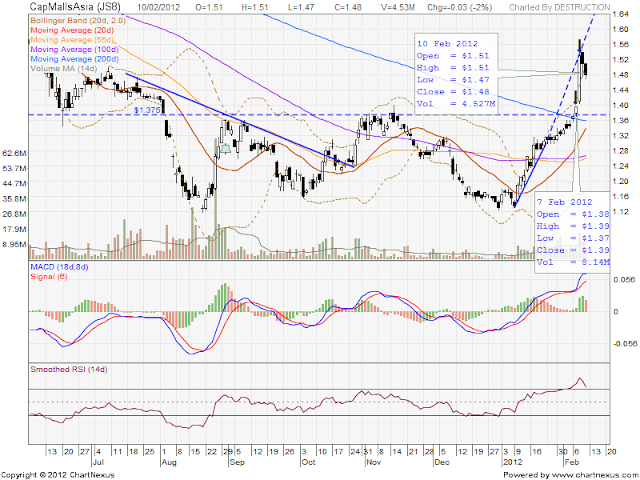Click the Copyright © 2012 ChartNexus footer text
The image size is (640, 480).
[58, 475]
